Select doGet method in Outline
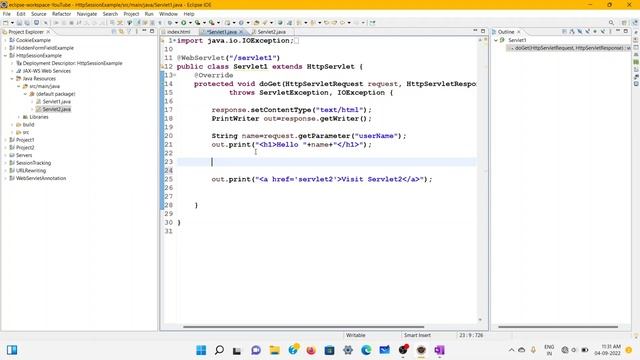 (569, 48)
